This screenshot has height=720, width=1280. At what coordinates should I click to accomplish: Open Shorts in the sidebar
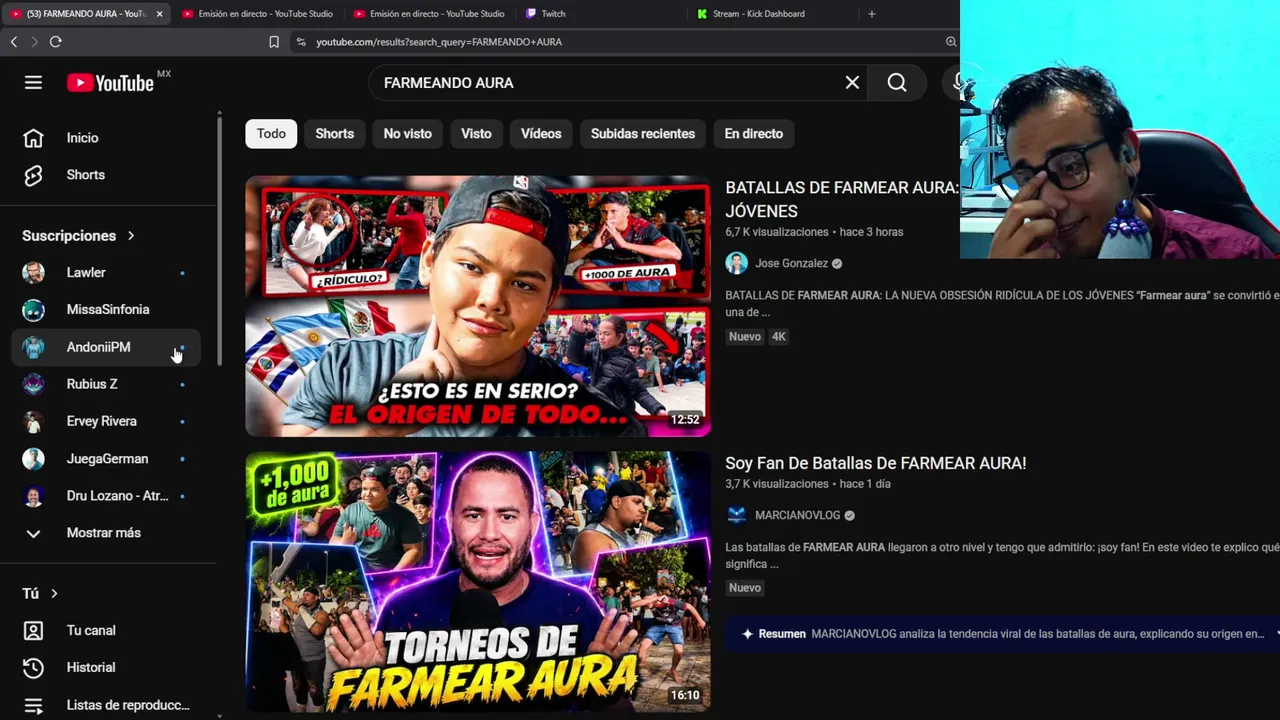coord(106,175)
